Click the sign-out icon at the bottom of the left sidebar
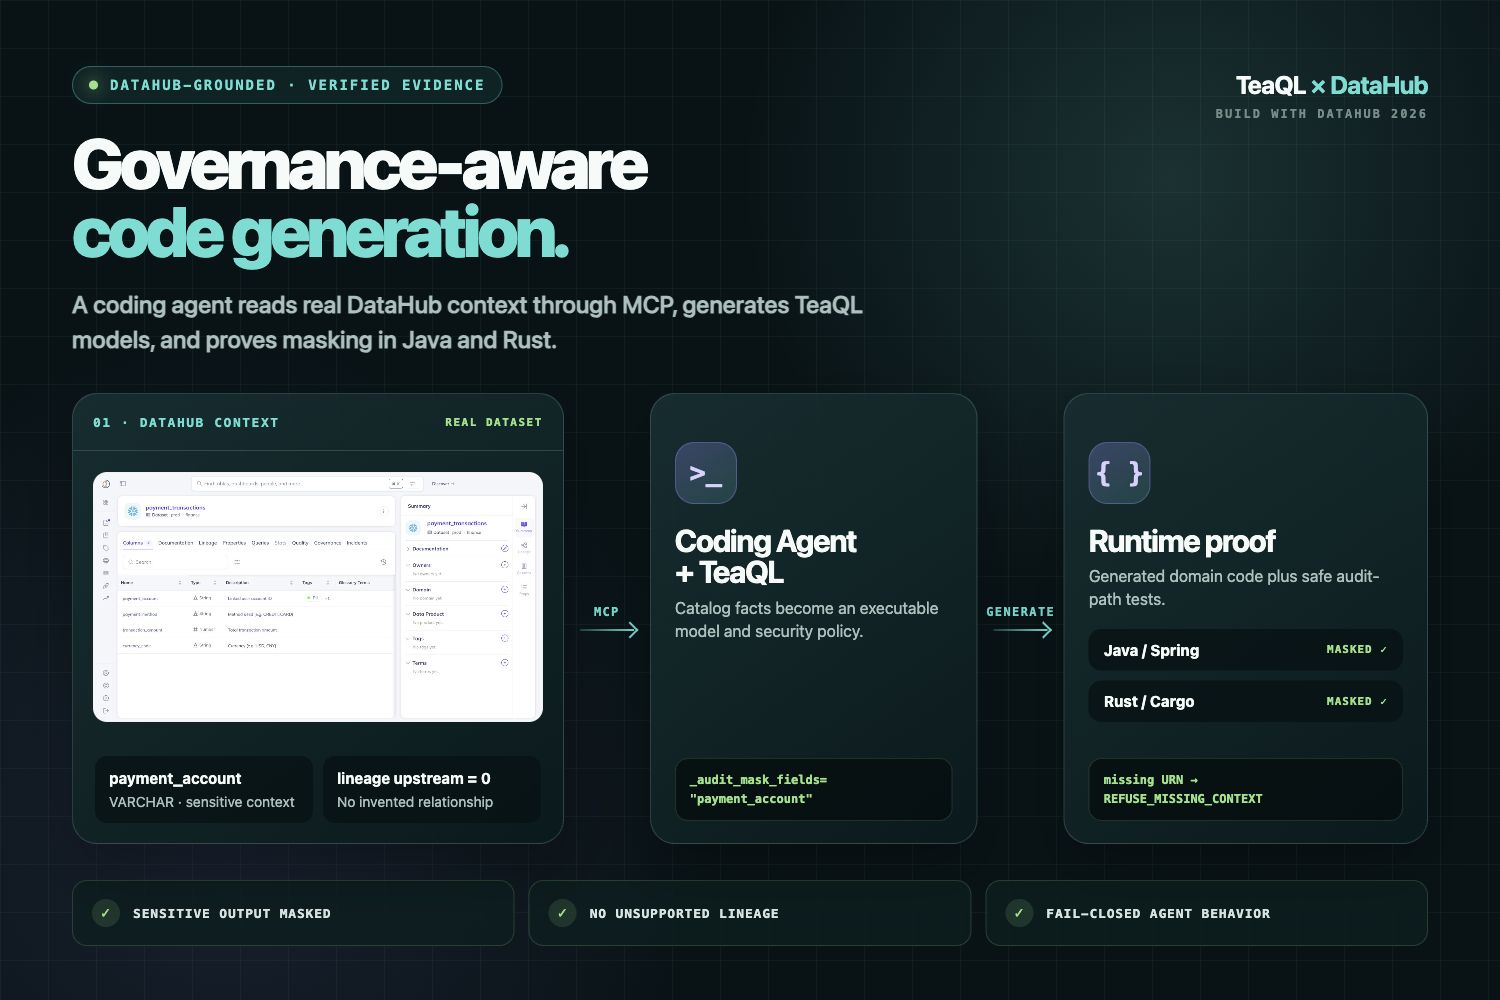Viewport: 1500px width, 1000px height. (106, 711)
